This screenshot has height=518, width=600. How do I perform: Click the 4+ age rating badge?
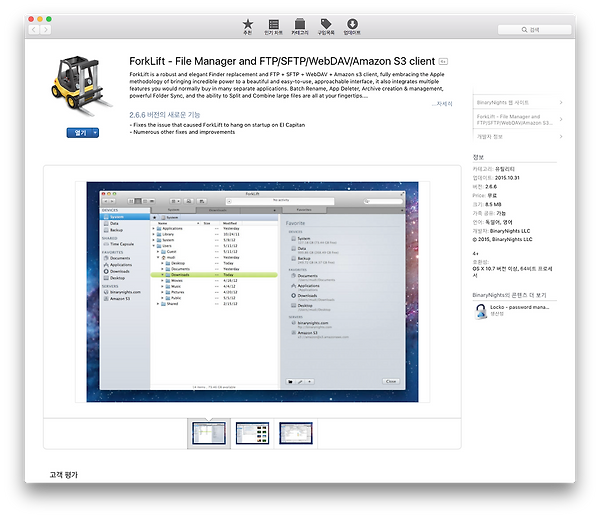(x=443, y=61)
